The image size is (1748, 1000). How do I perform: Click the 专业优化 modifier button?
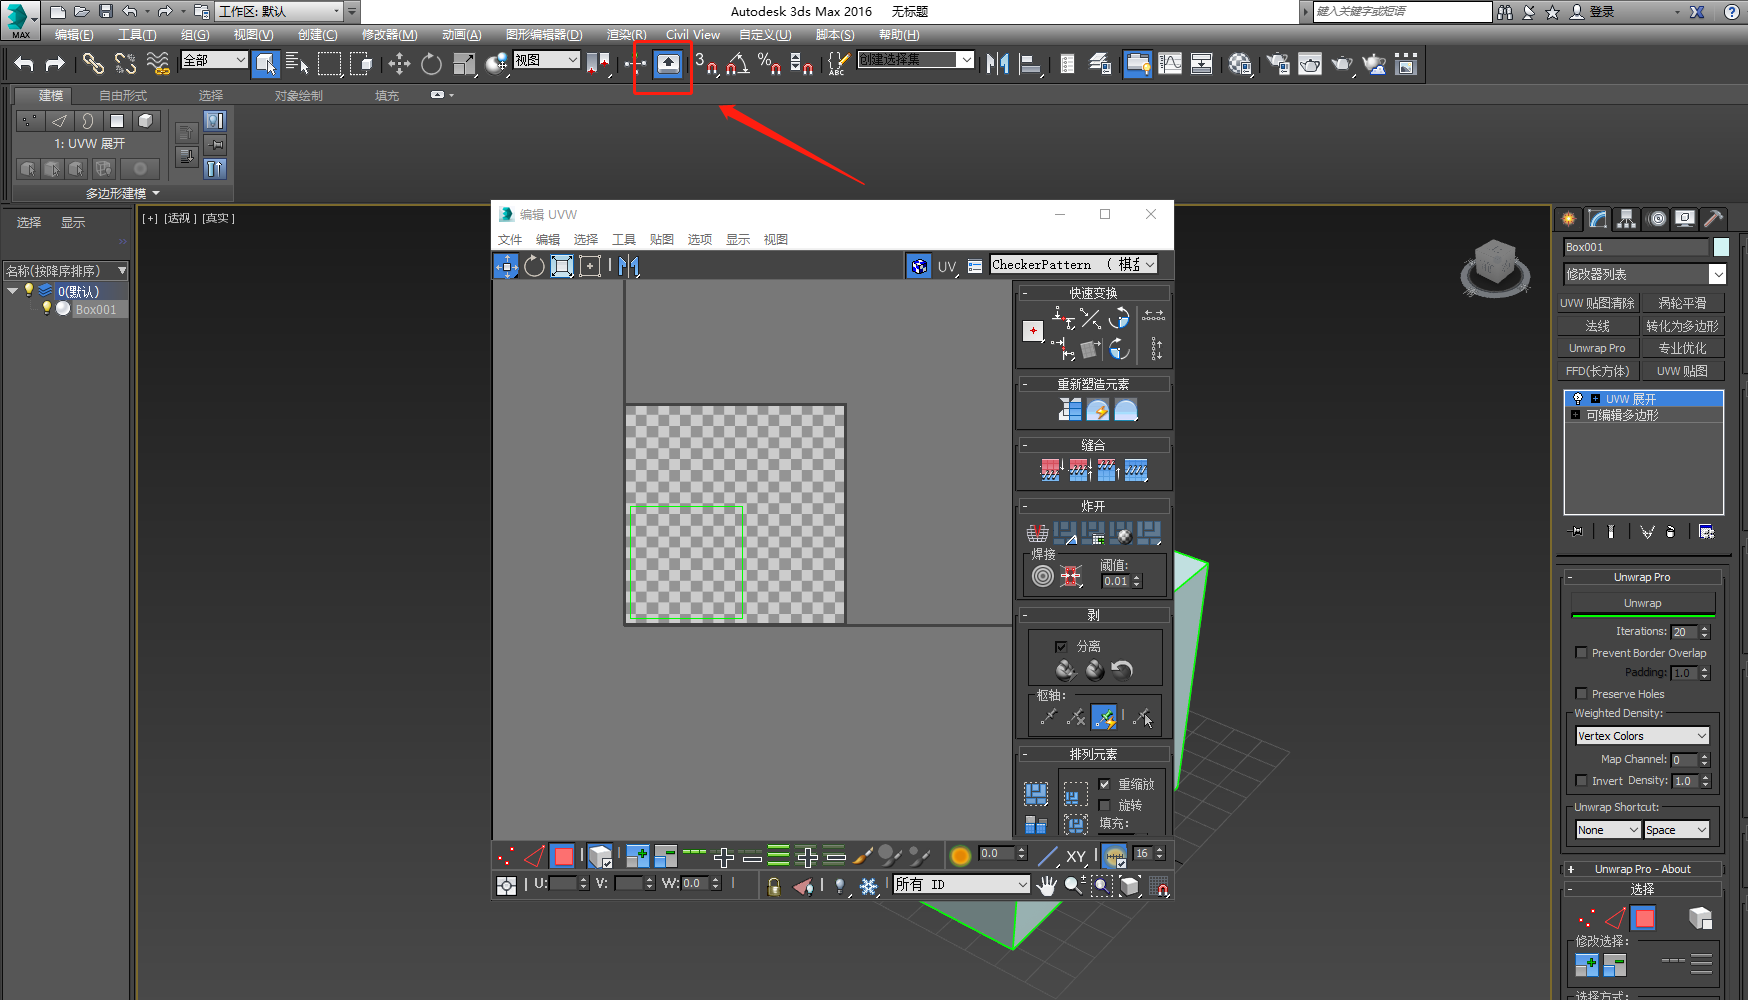click(x=1682, y=348)
